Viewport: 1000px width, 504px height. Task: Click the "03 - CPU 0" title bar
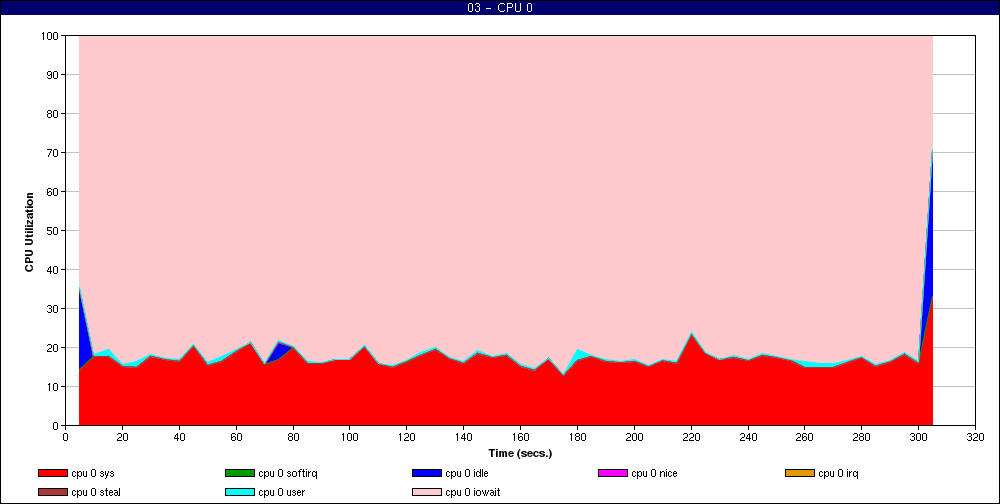pos(500,8)
